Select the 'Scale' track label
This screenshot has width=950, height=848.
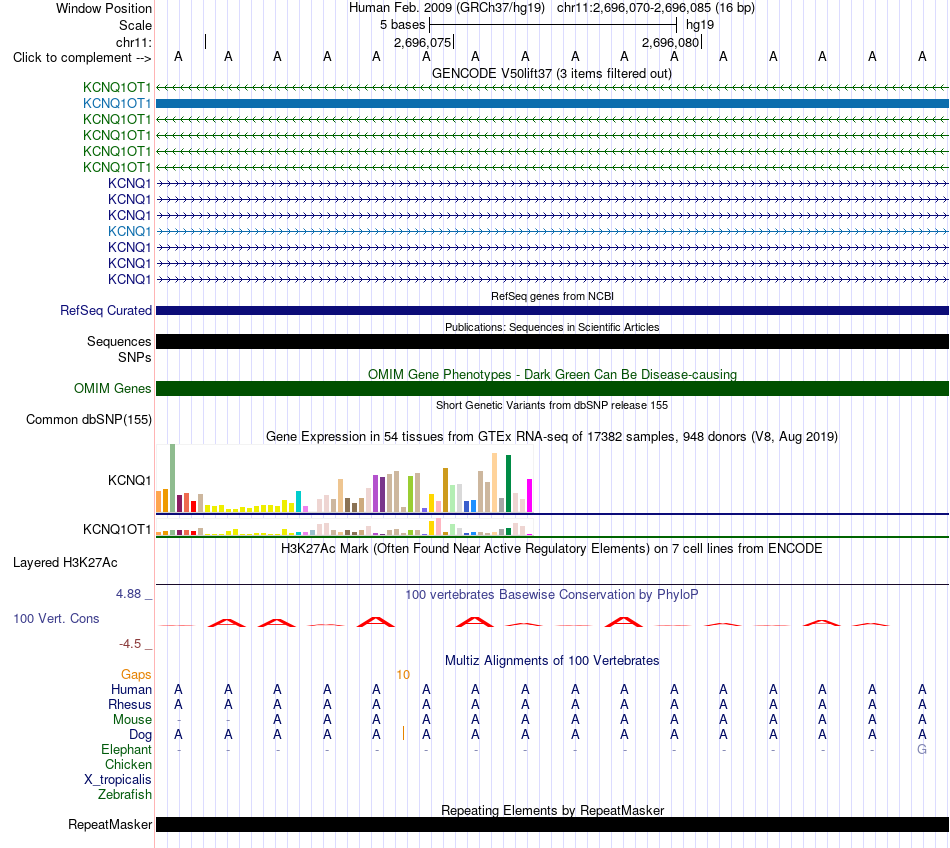(x=135, y=25)
